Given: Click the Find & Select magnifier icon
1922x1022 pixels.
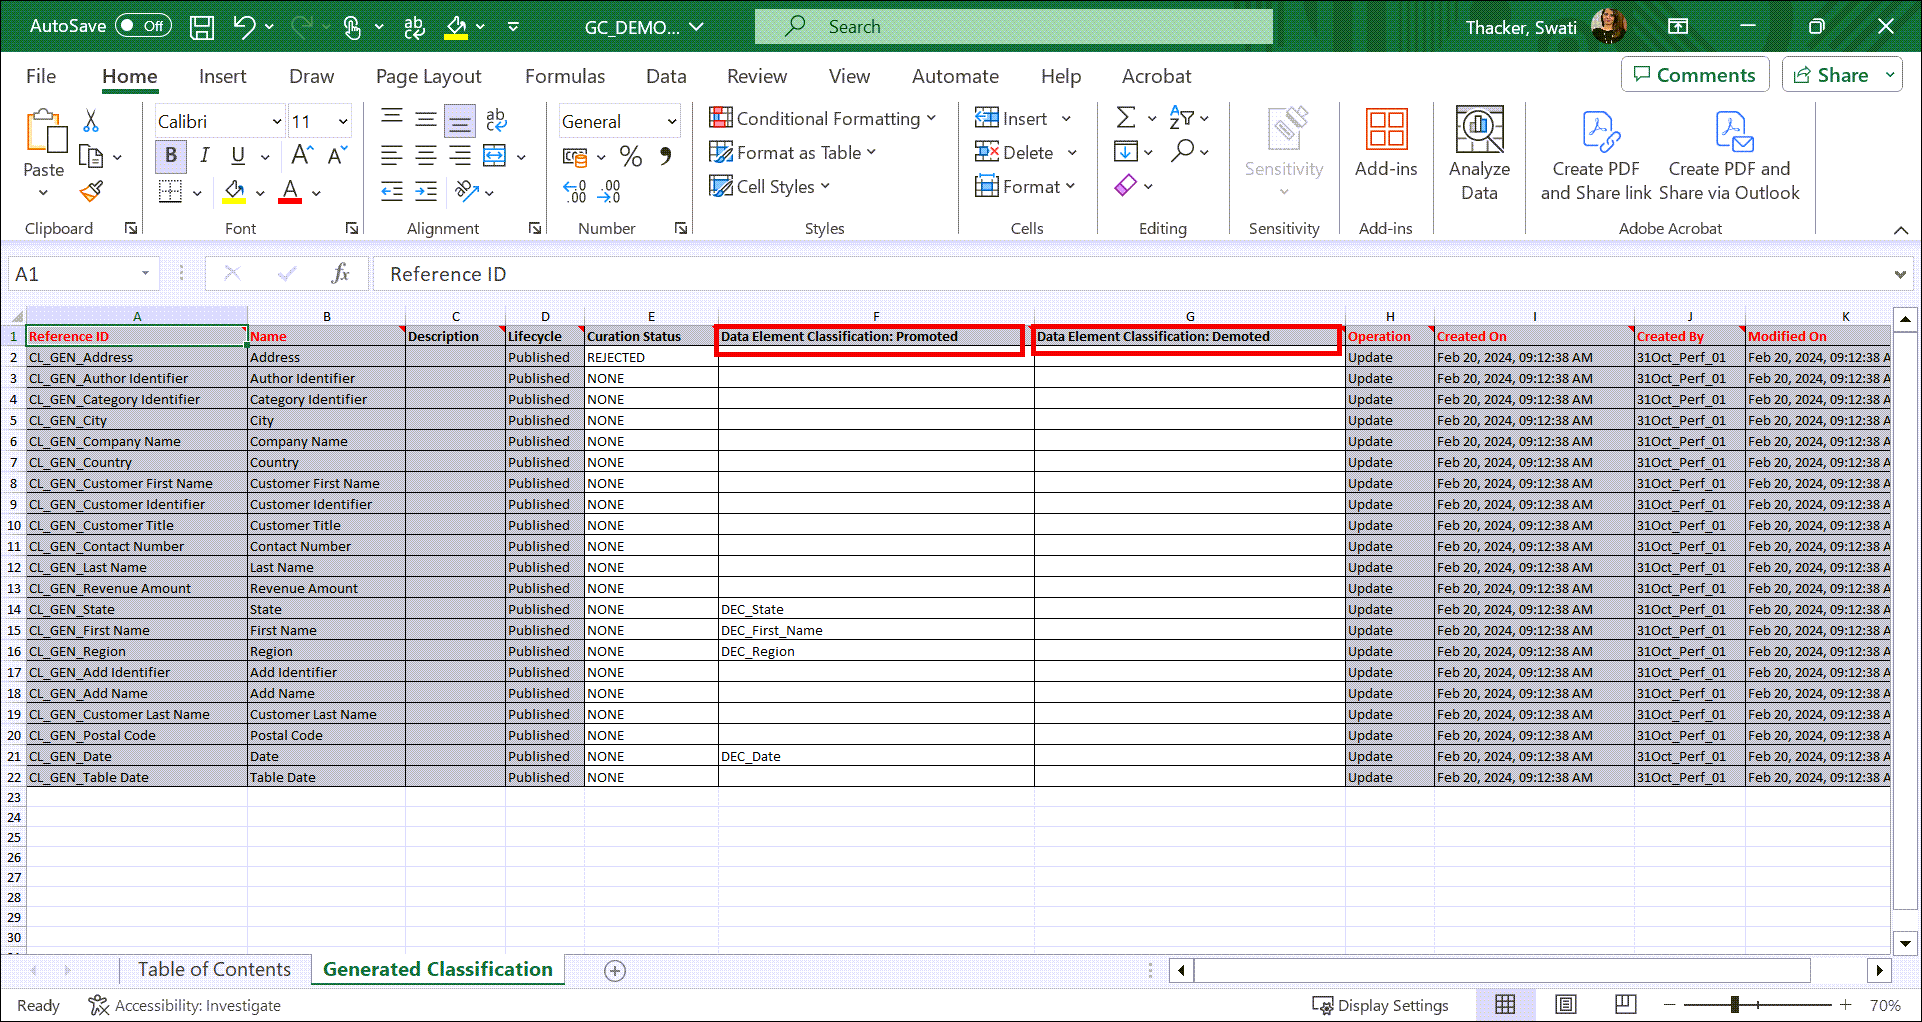Looking at the screenshot, I should tap(1183, 152).
